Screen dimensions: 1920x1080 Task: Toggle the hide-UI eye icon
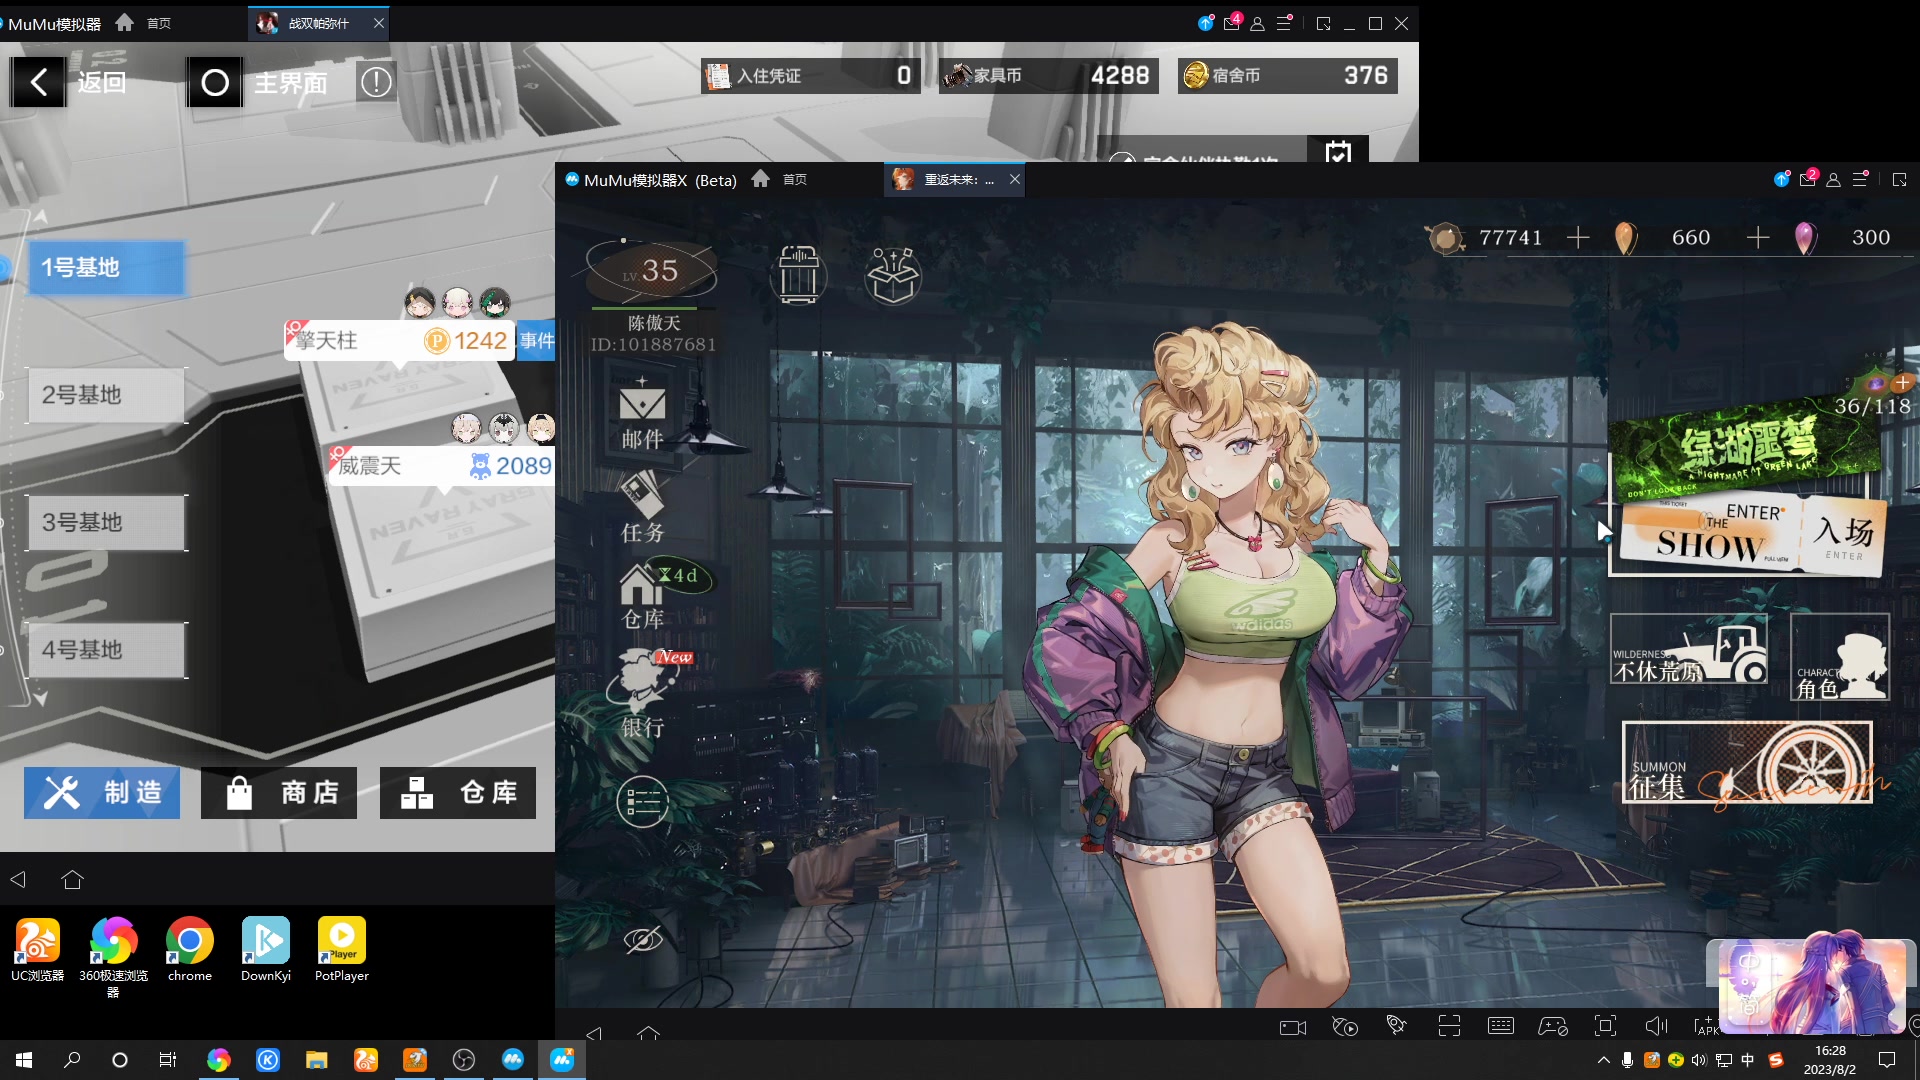coord(643,939)
